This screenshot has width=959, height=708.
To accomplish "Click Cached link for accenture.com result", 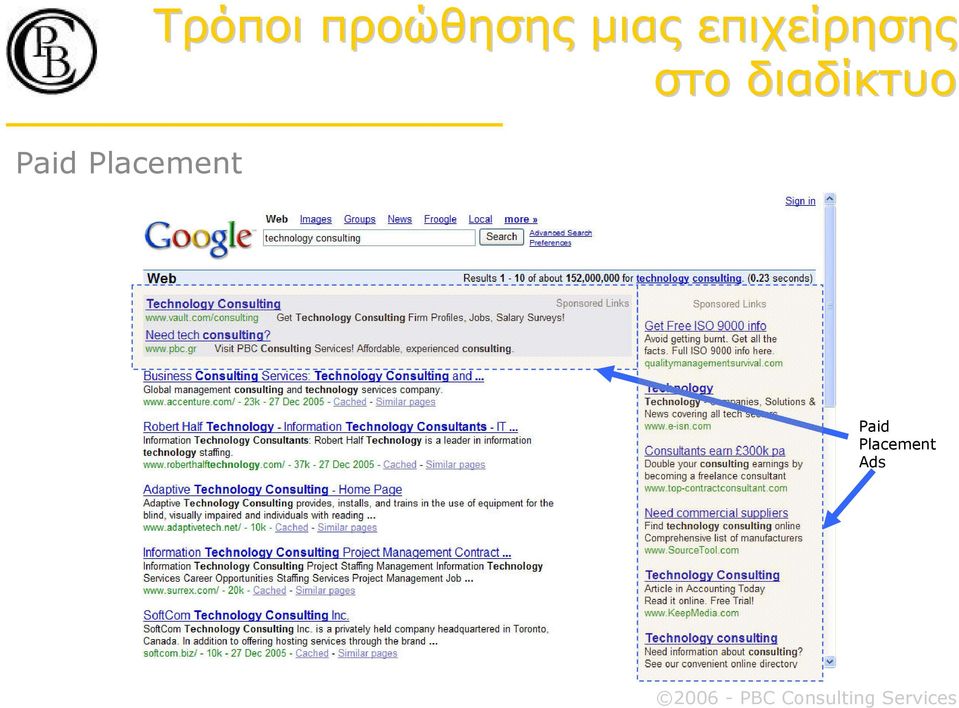I will click(350, 402).
